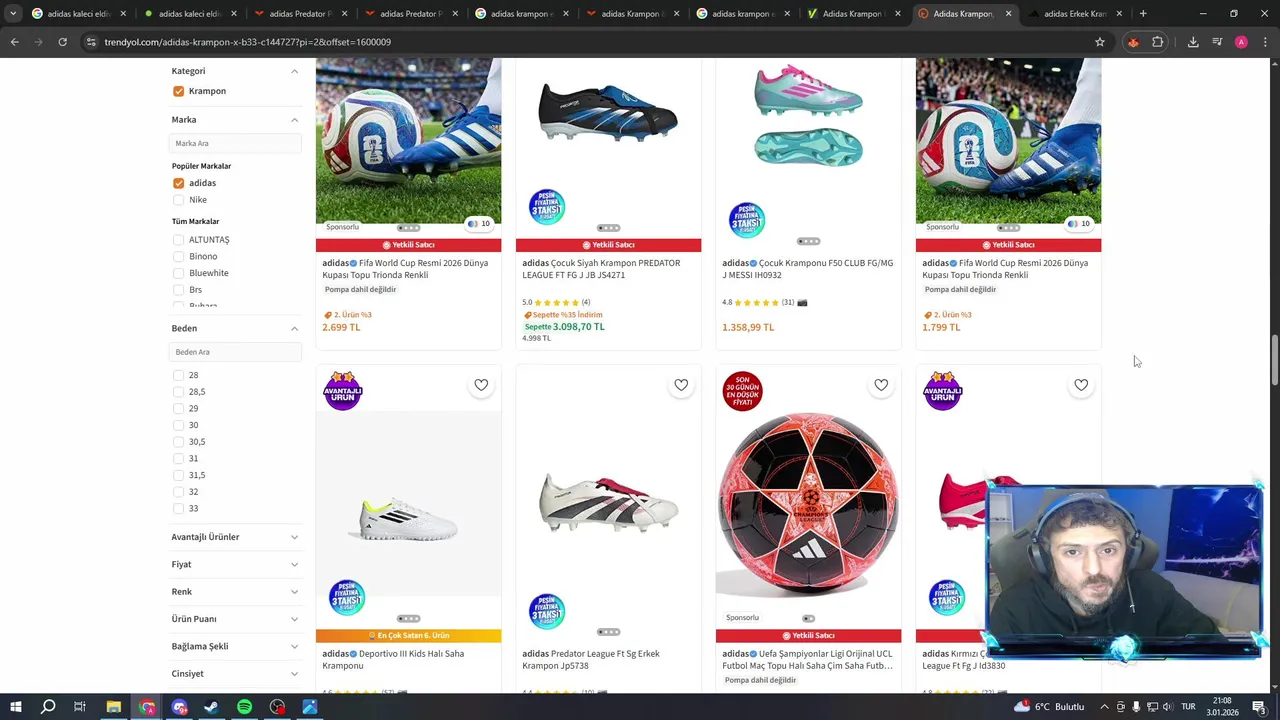The height and width of the screenshot is (720, 1280).
Task: Click the page vertical scrollbar thumb
Action: 1275,361
